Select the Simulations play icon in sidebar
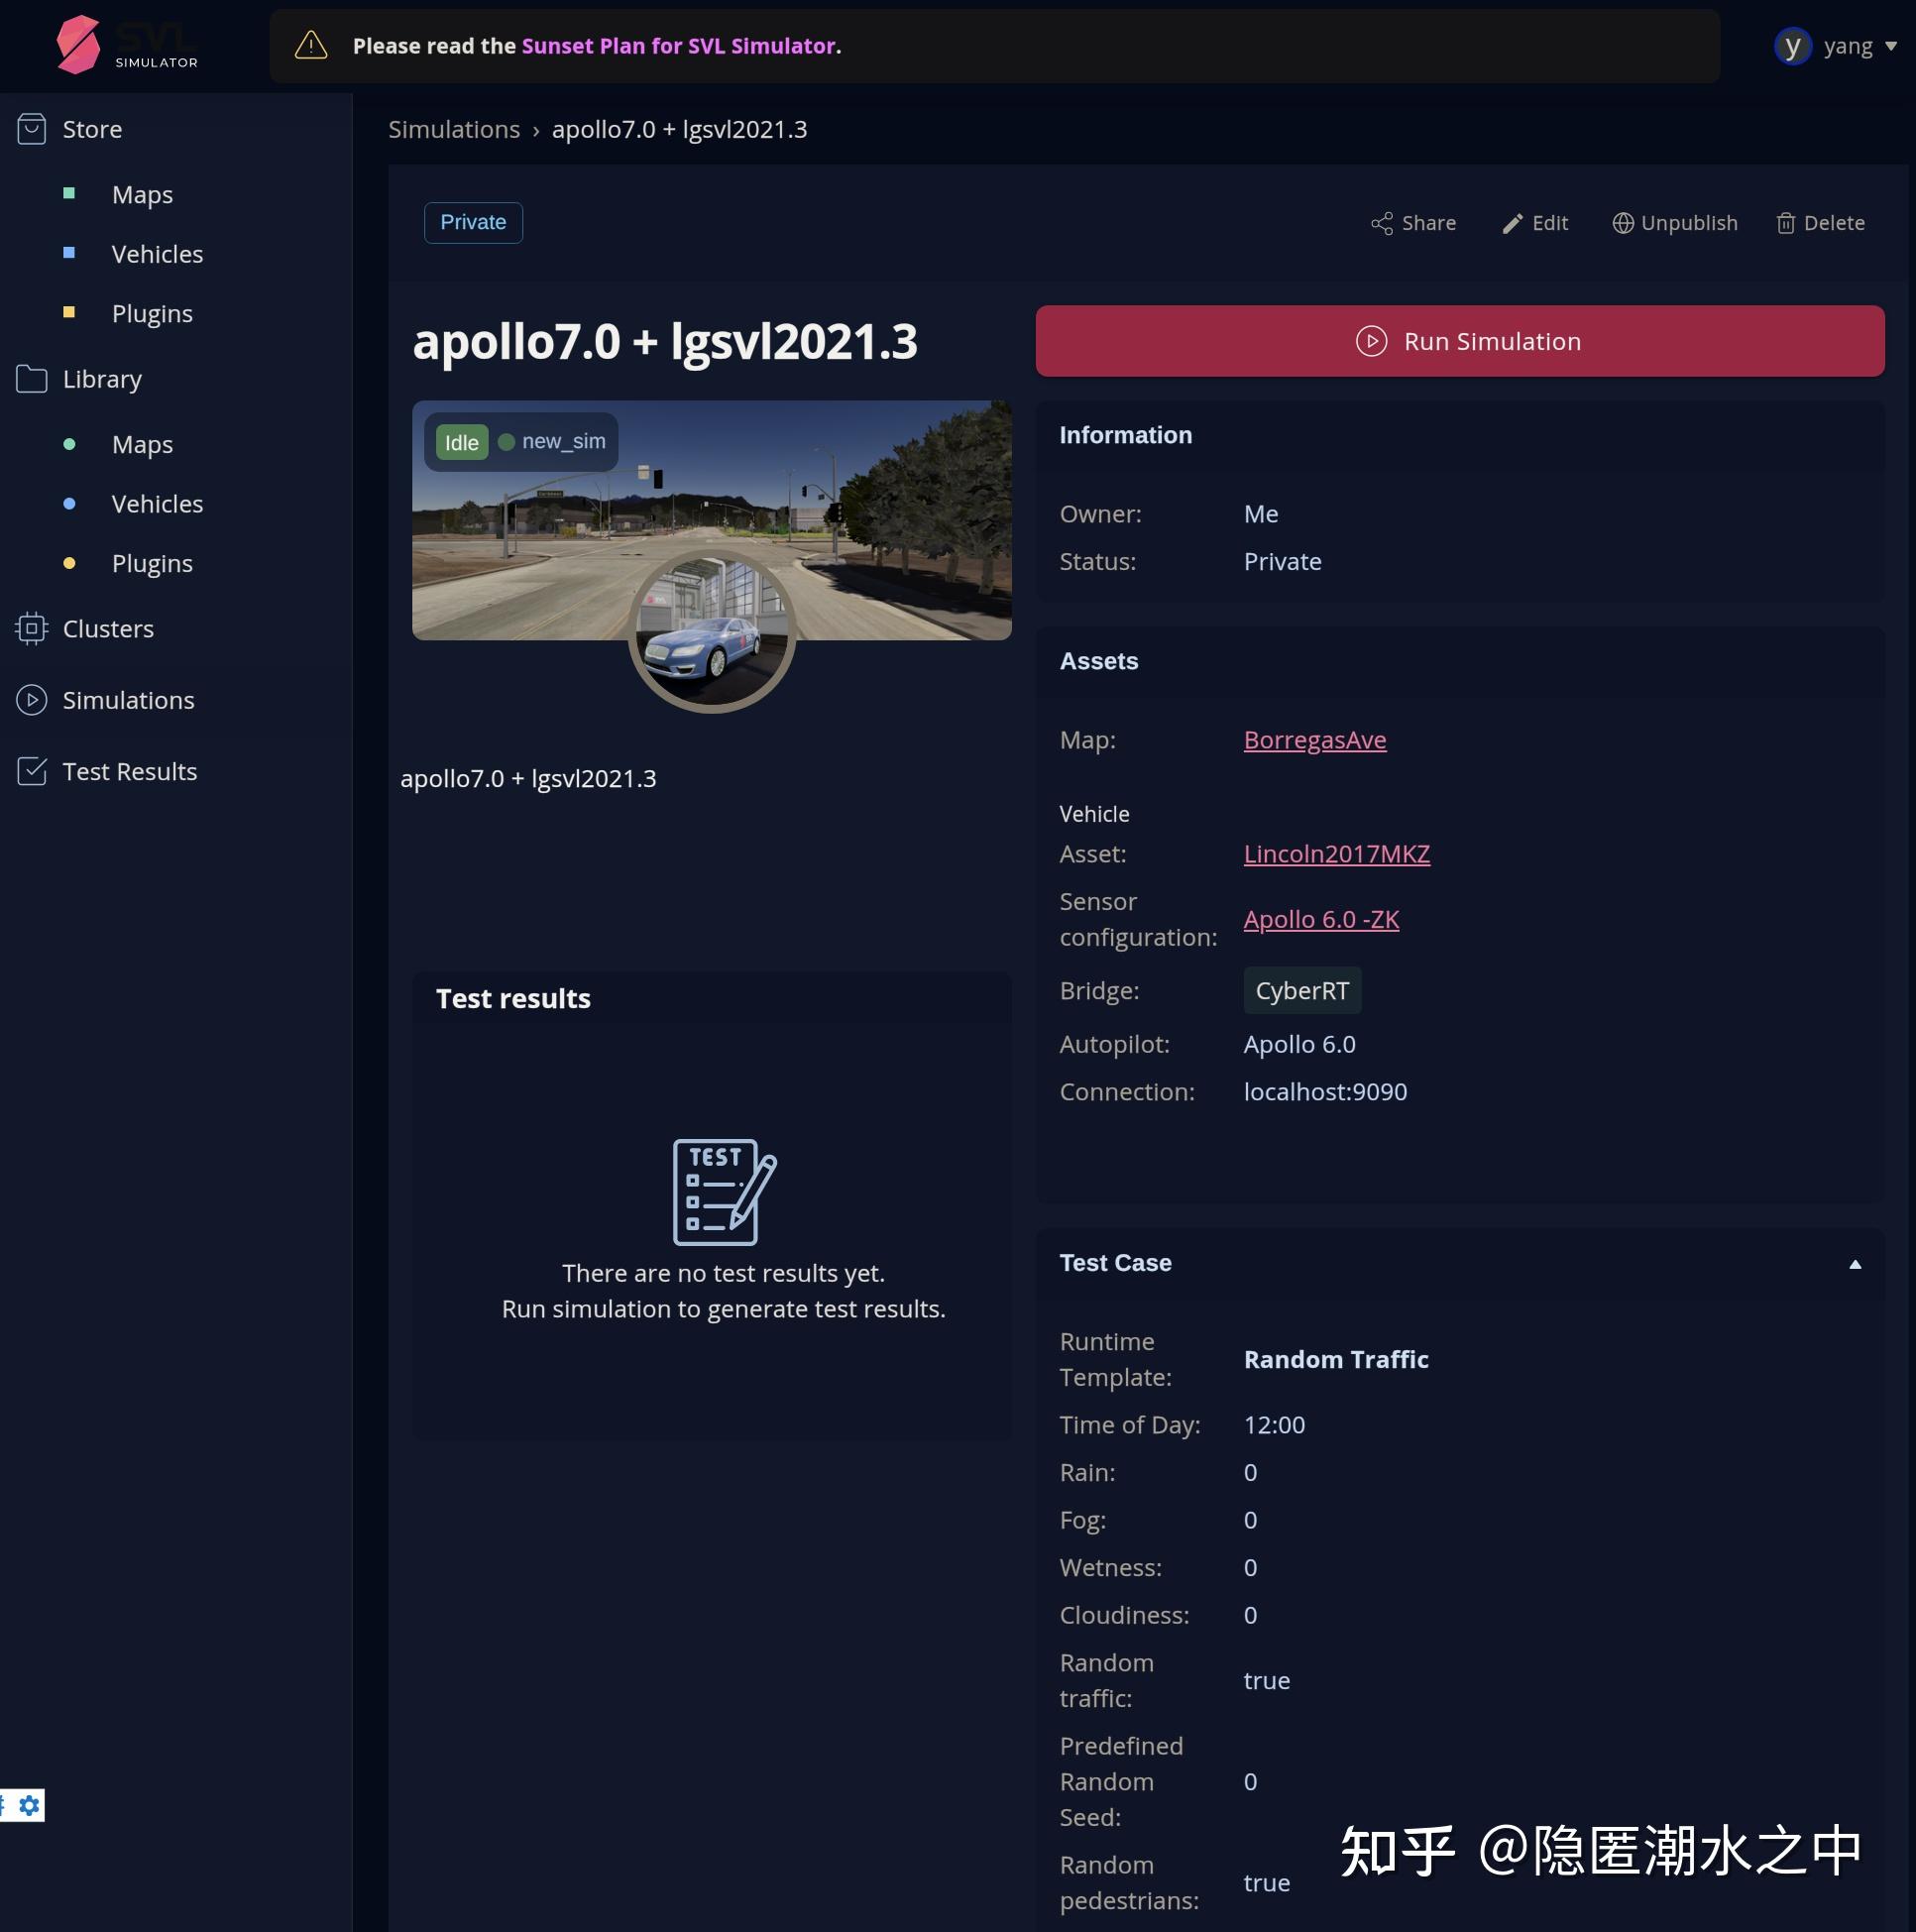The width and height of the screenshot is (1916, 1932). click(x=31, y=700)
